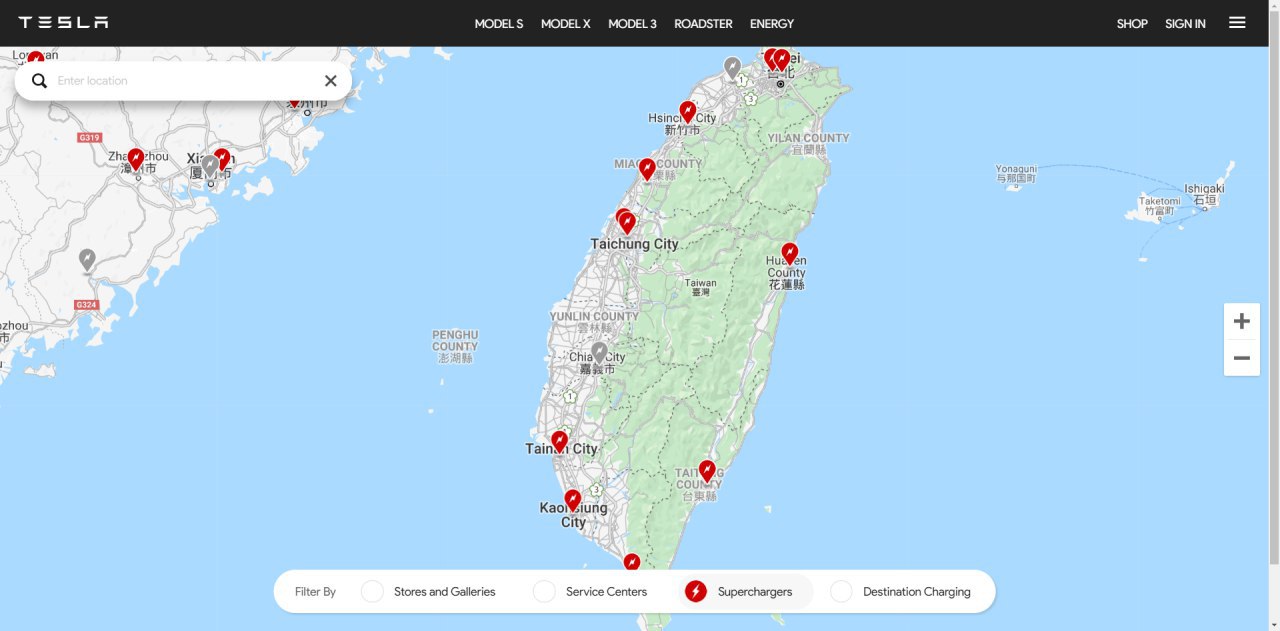Image resolution: width=1280 pixels, height=631 pixels.
Task: Click the Taitung County supercharger pin
Action: pos(707,469)
